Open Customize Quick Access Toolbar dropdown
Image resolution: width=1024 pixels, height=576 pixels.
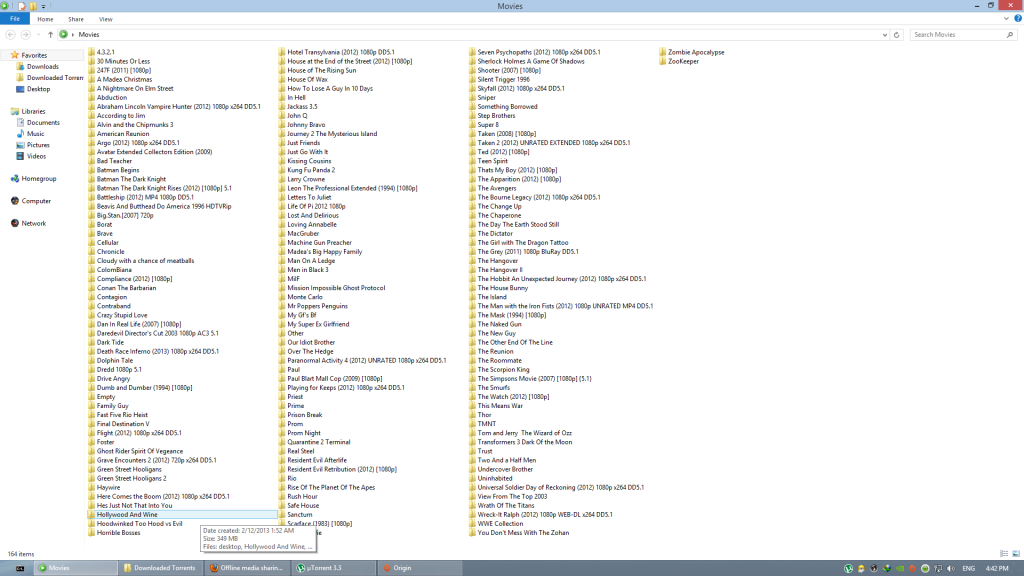pos(44,6)
